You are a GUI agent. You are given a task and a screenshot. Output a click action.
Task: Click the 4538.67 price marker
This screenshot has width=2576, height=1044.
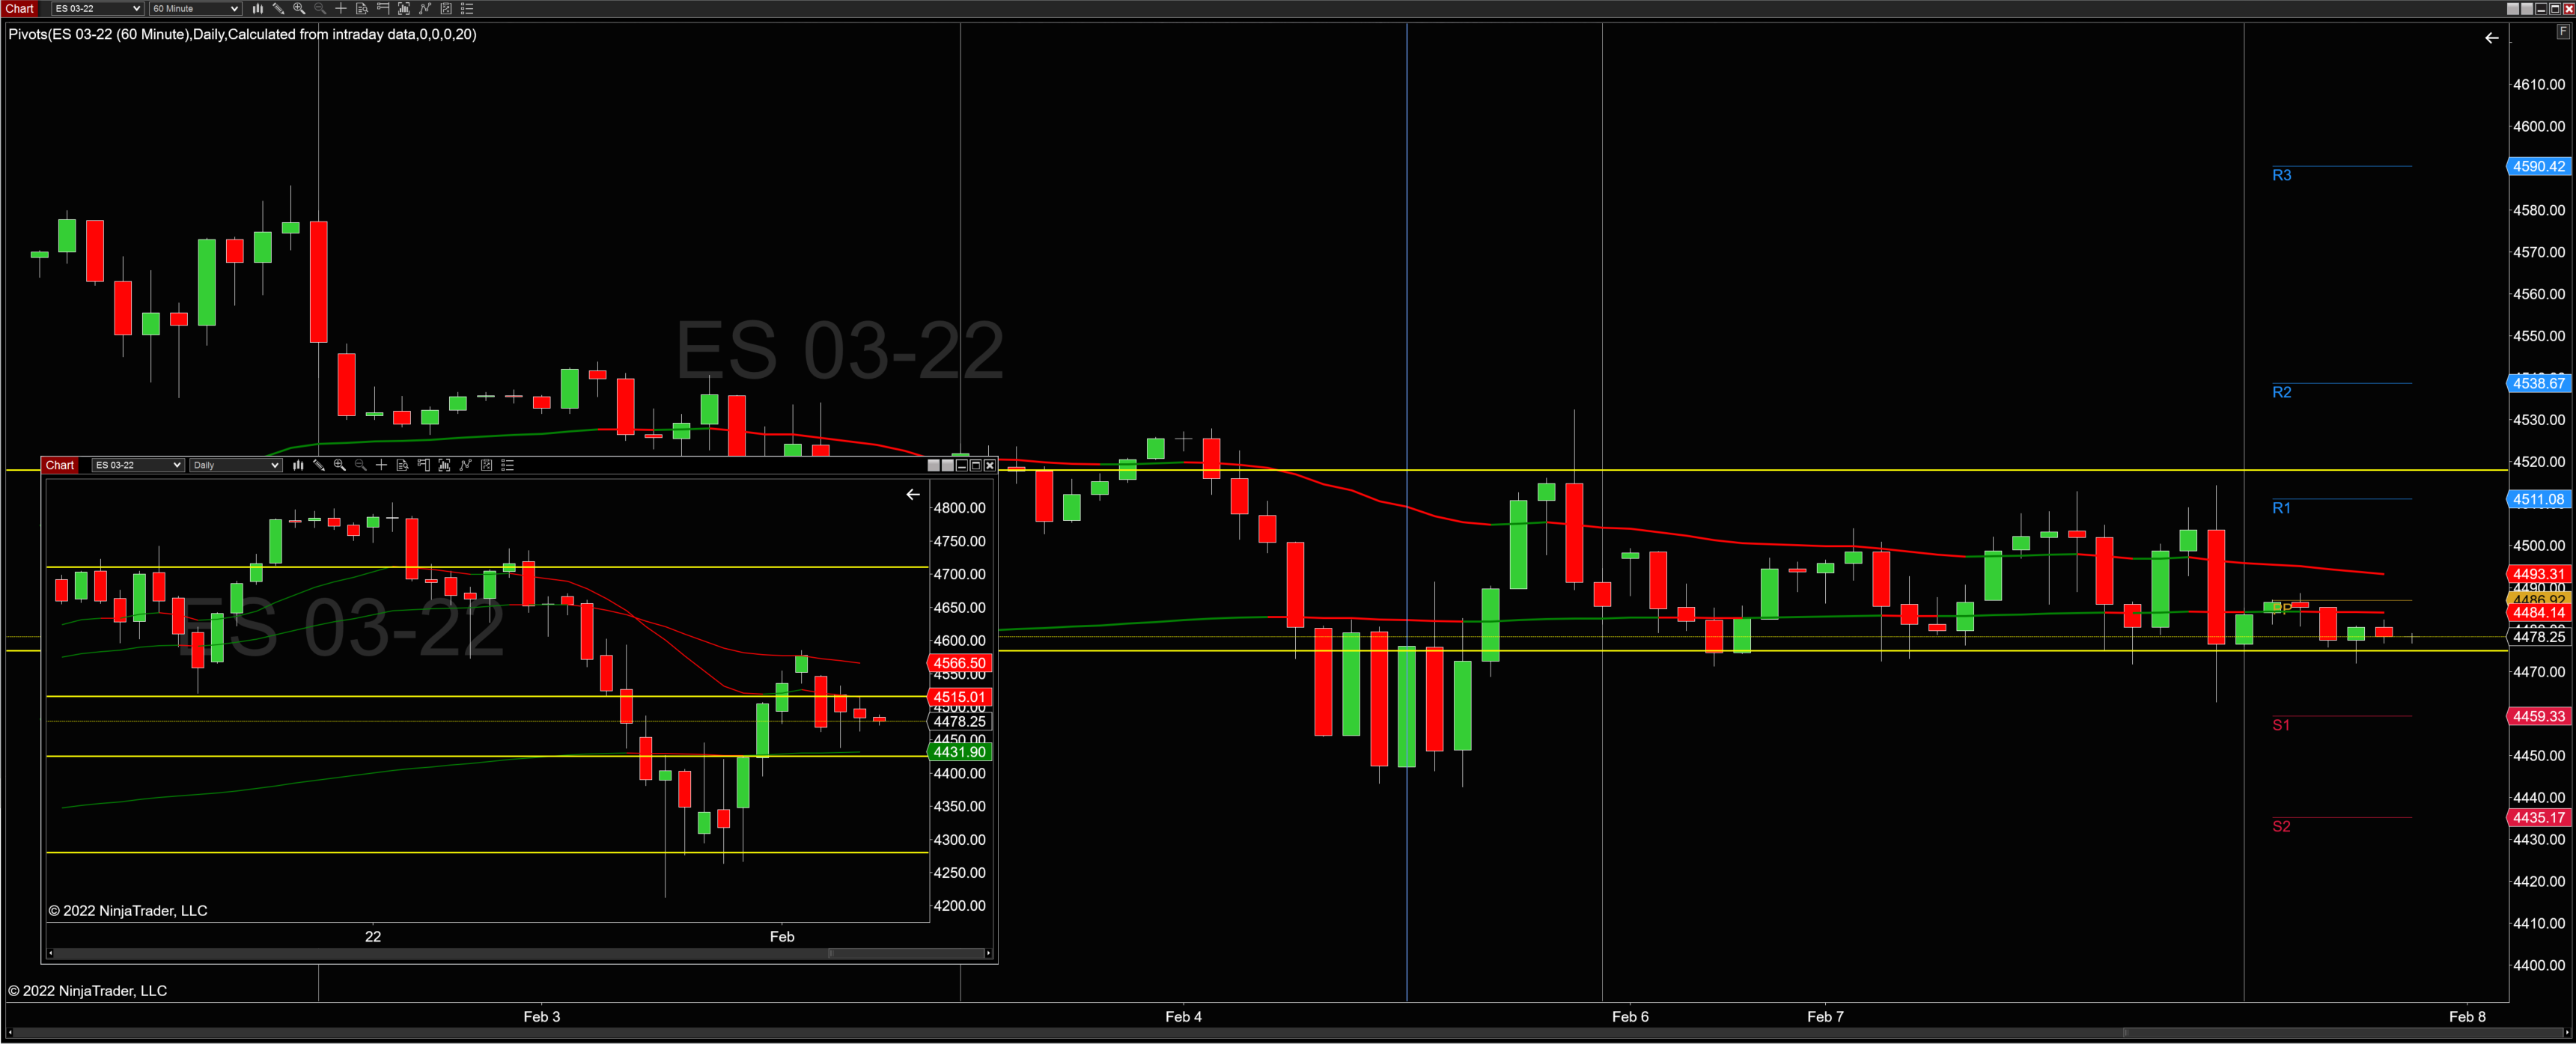click(2538, 383)
